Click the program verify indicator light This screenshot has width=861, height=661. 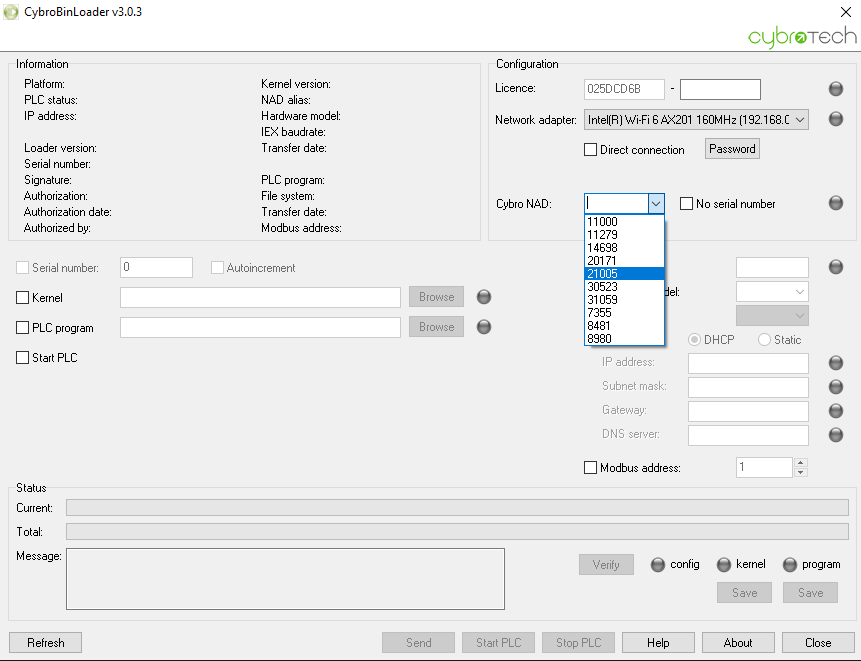(x=789, y=565)
